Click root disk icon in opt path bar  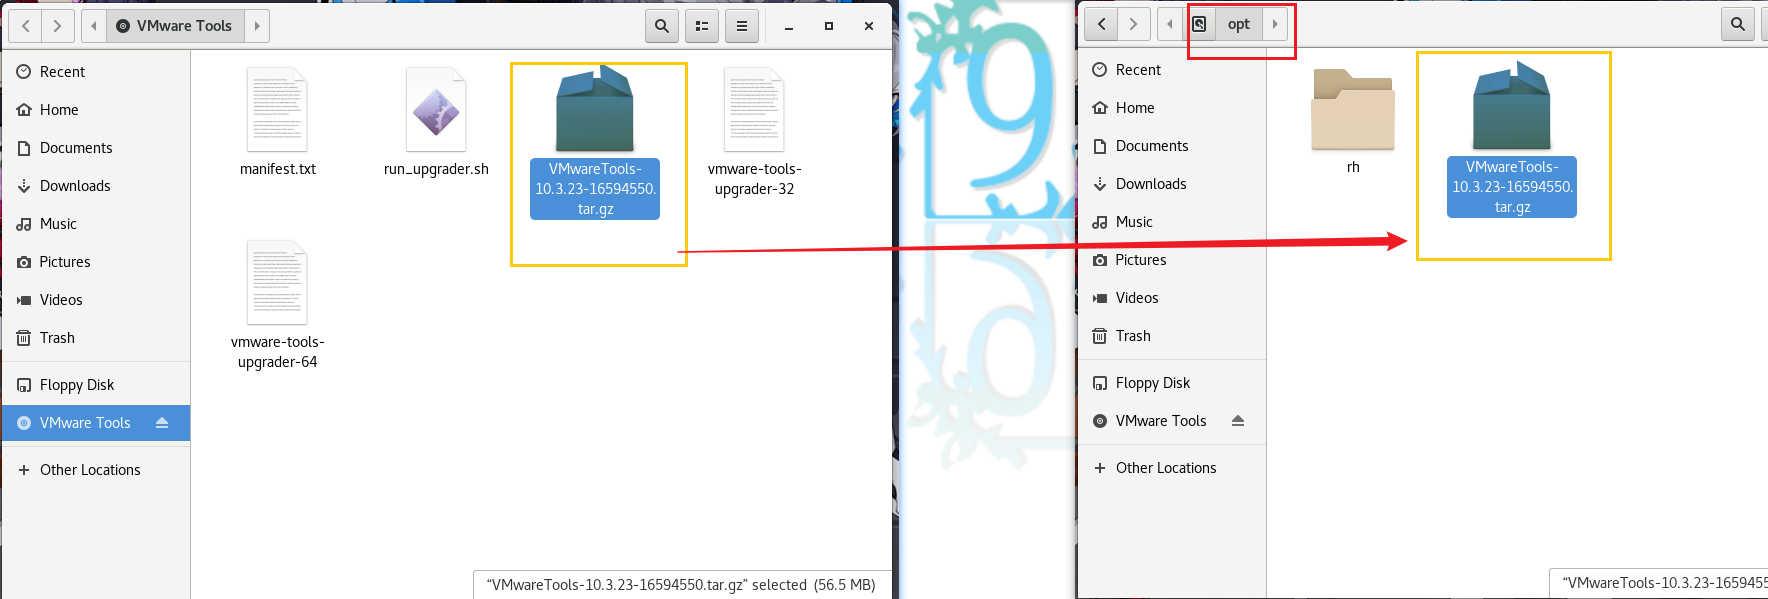click(1199, 24)
